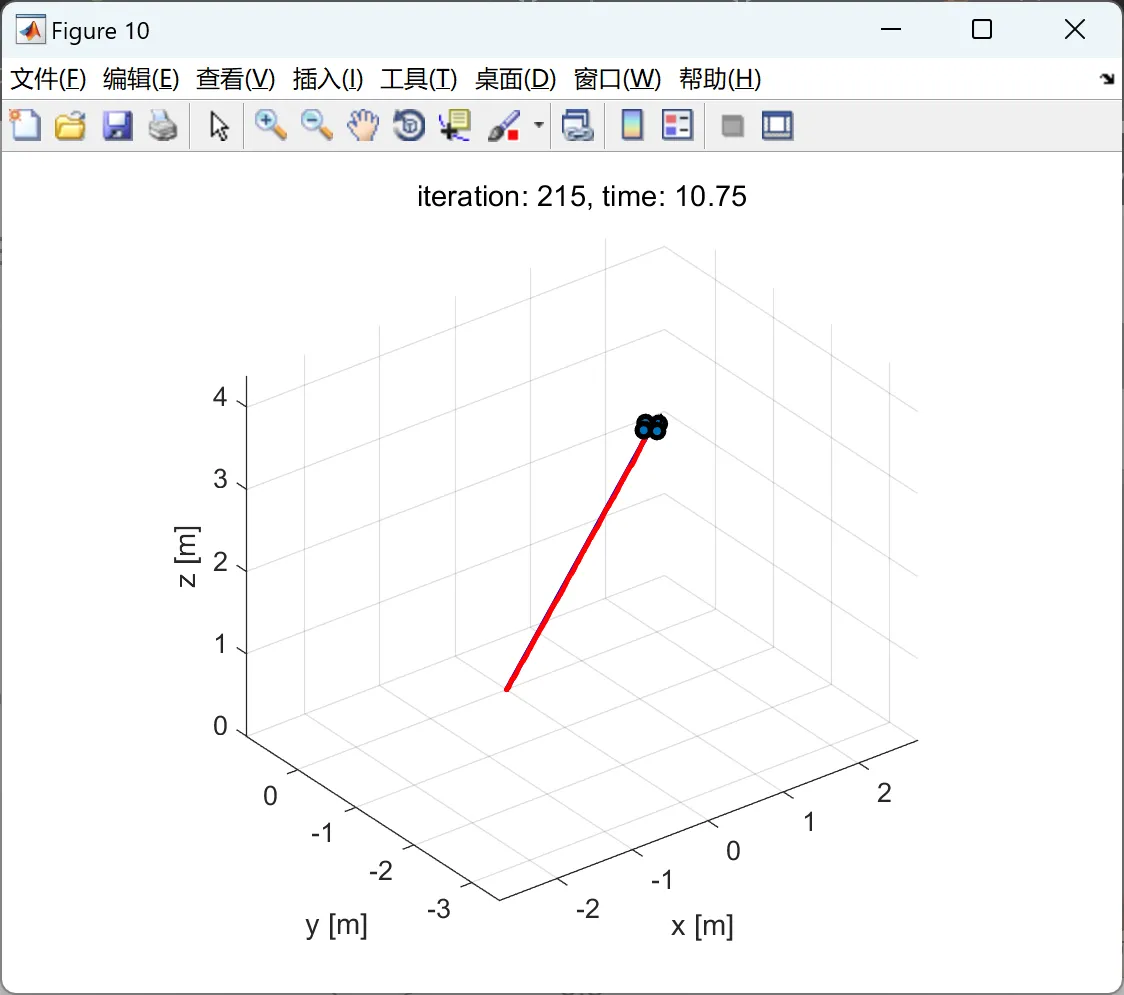Click the Show Plot Tools and Dock icon

tap(777, 125)
